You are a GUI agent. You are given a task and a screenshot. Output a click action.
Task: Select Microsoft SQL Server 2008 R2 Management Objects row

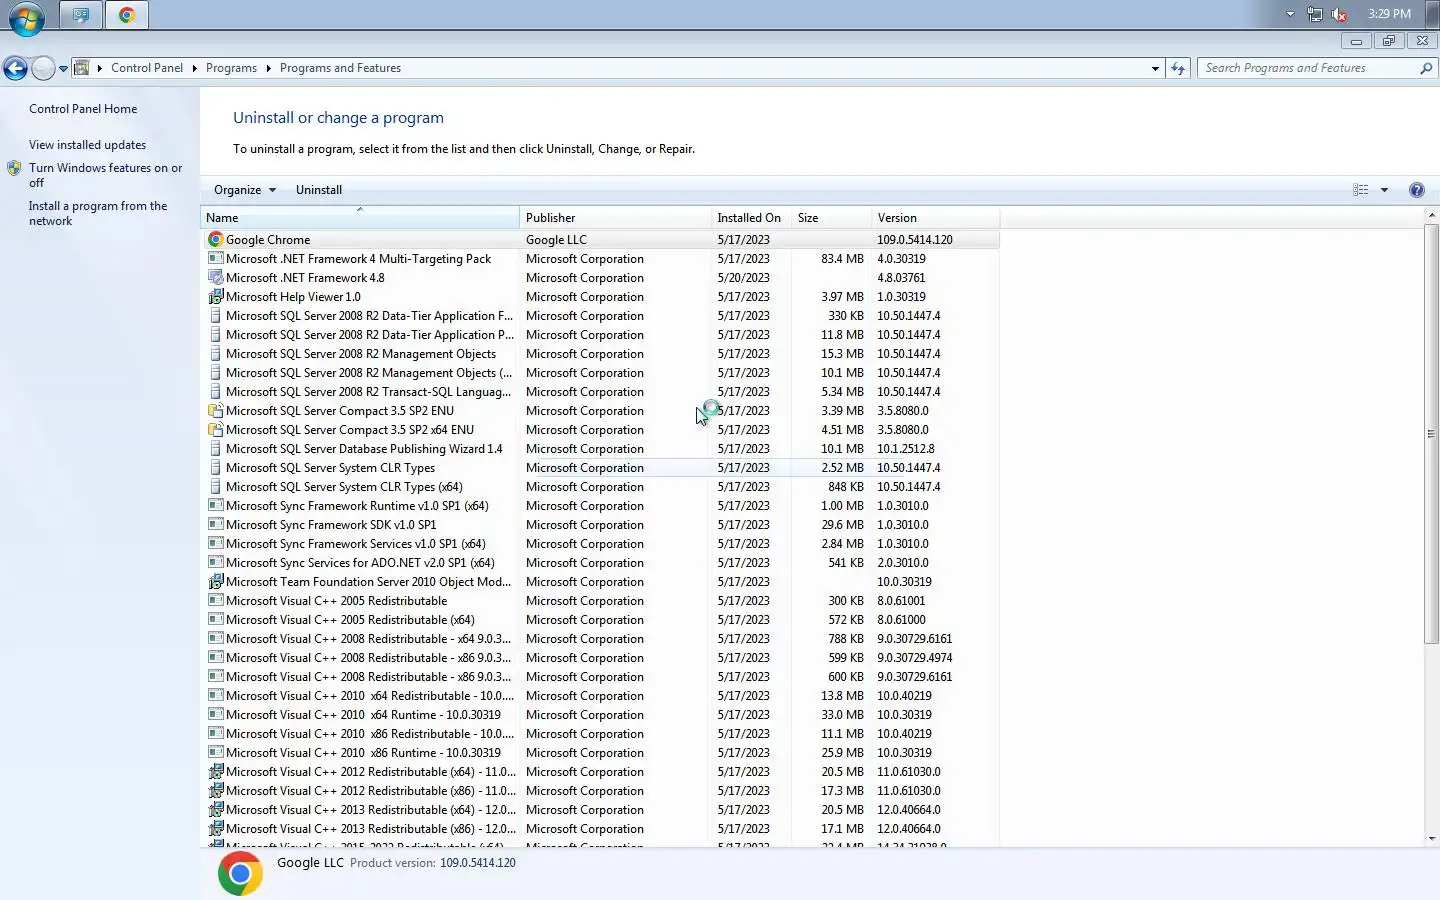(x=600, y=354)
